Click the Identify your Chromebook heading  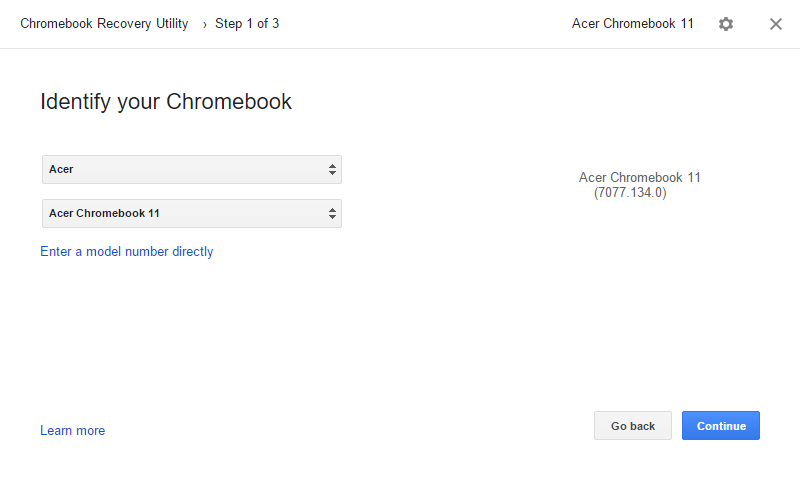166,102
